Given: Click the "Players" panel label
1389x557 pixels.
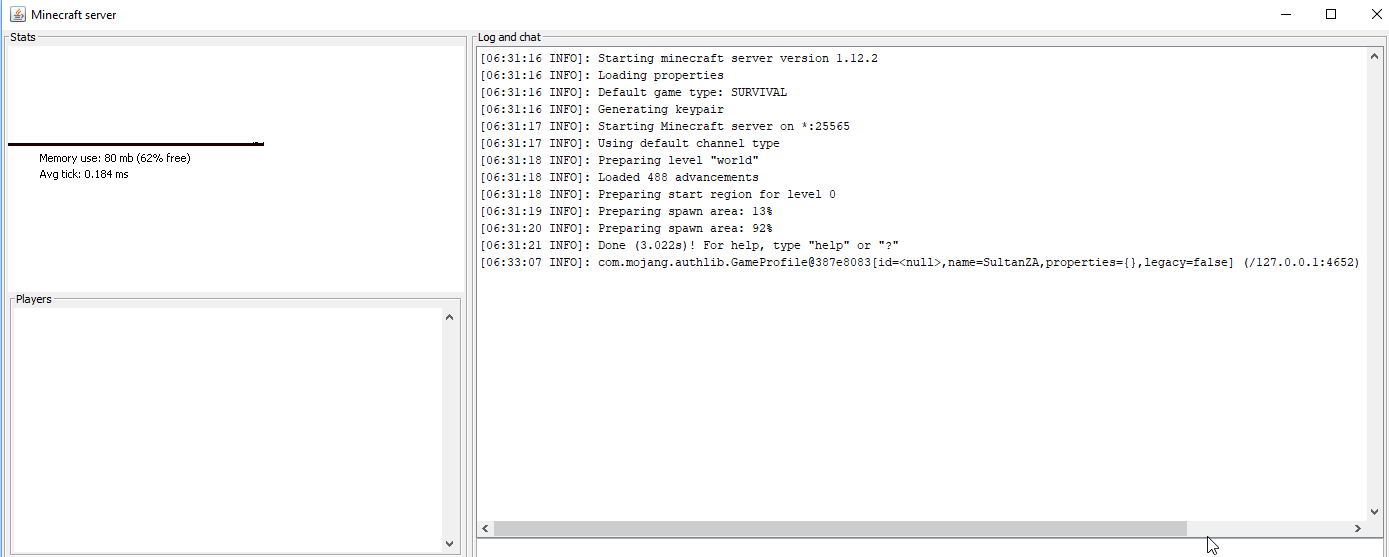Looking at the screenshot, I should click(34, 299).
